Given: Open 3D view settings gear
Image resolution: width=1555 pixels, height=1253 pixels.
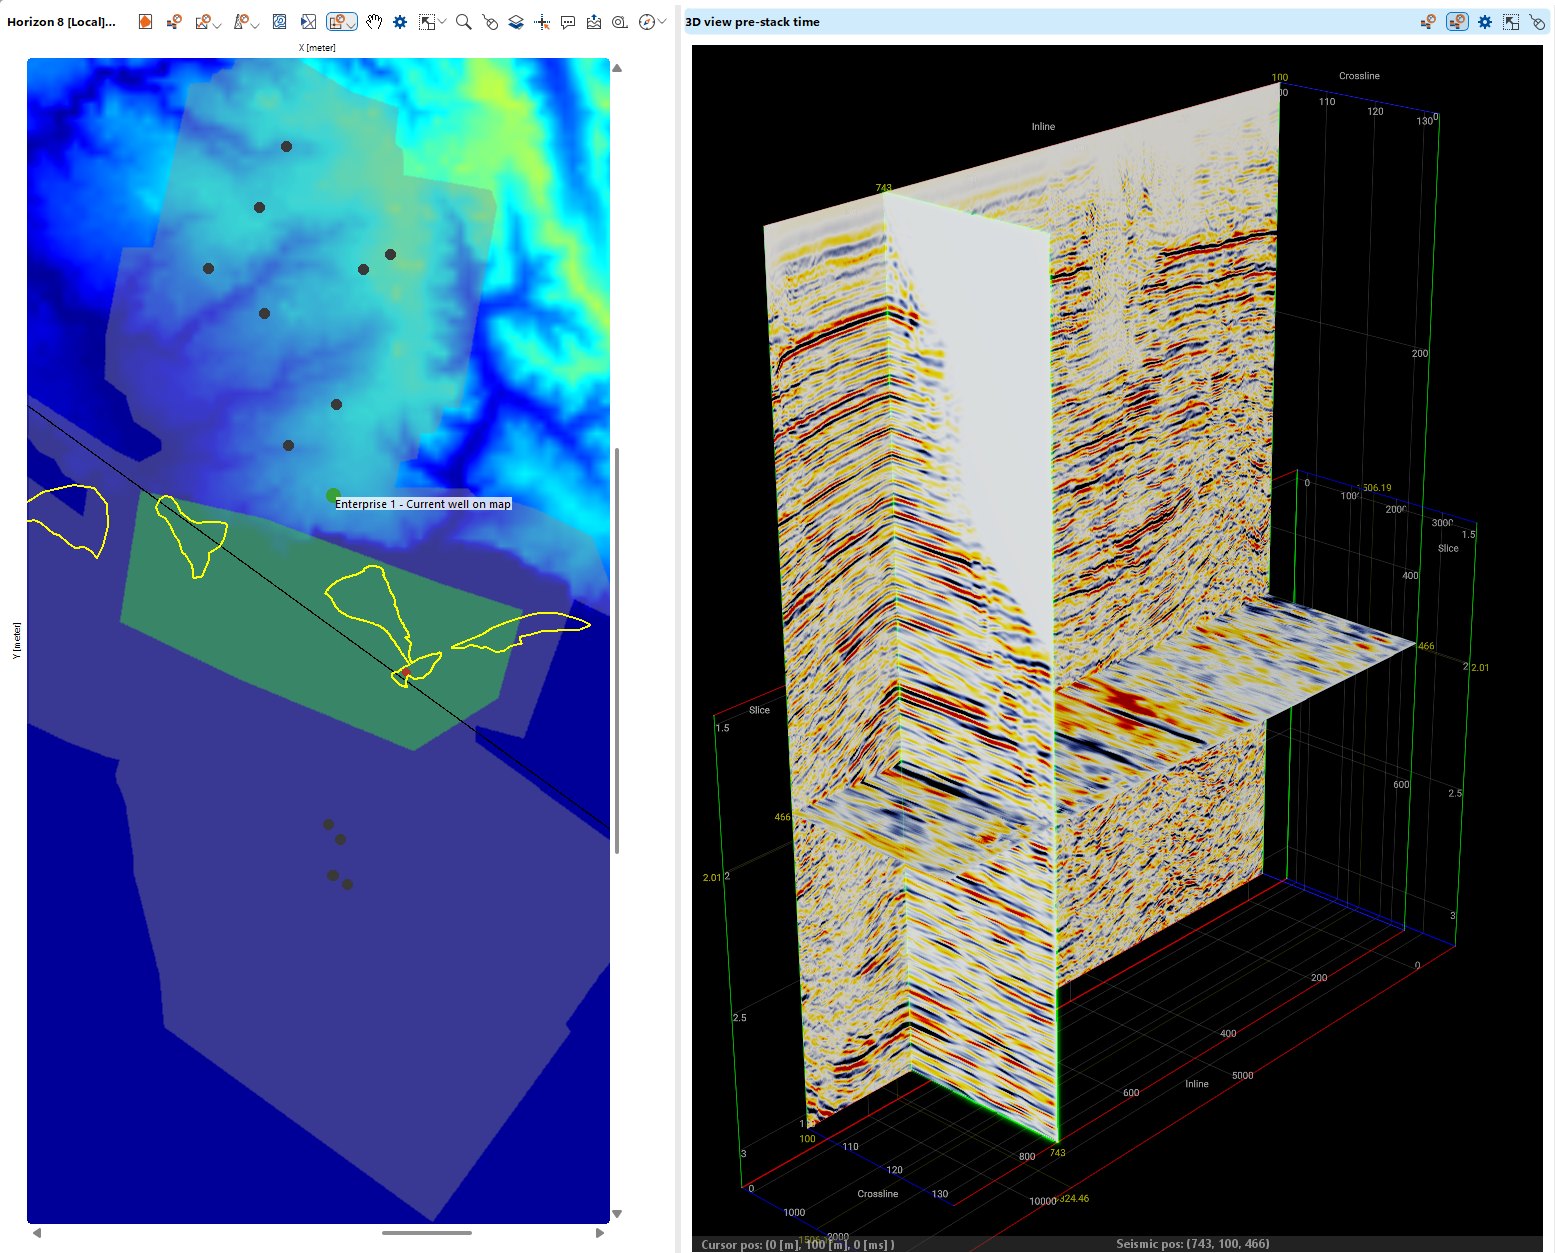Looking at the screenshot, I should pos(1485,22).
